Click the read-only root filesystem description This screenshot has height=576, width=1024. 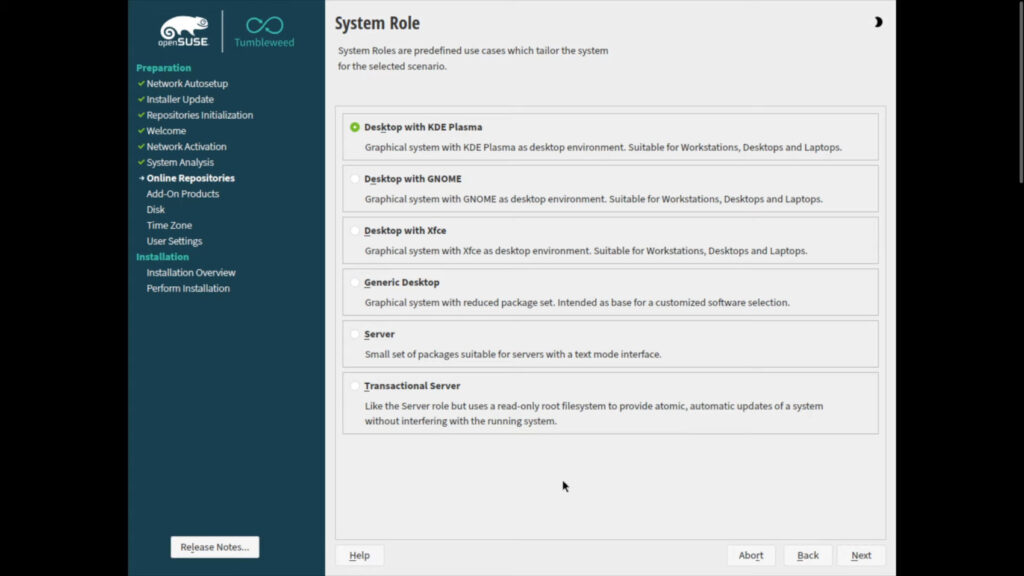(594, 413)
